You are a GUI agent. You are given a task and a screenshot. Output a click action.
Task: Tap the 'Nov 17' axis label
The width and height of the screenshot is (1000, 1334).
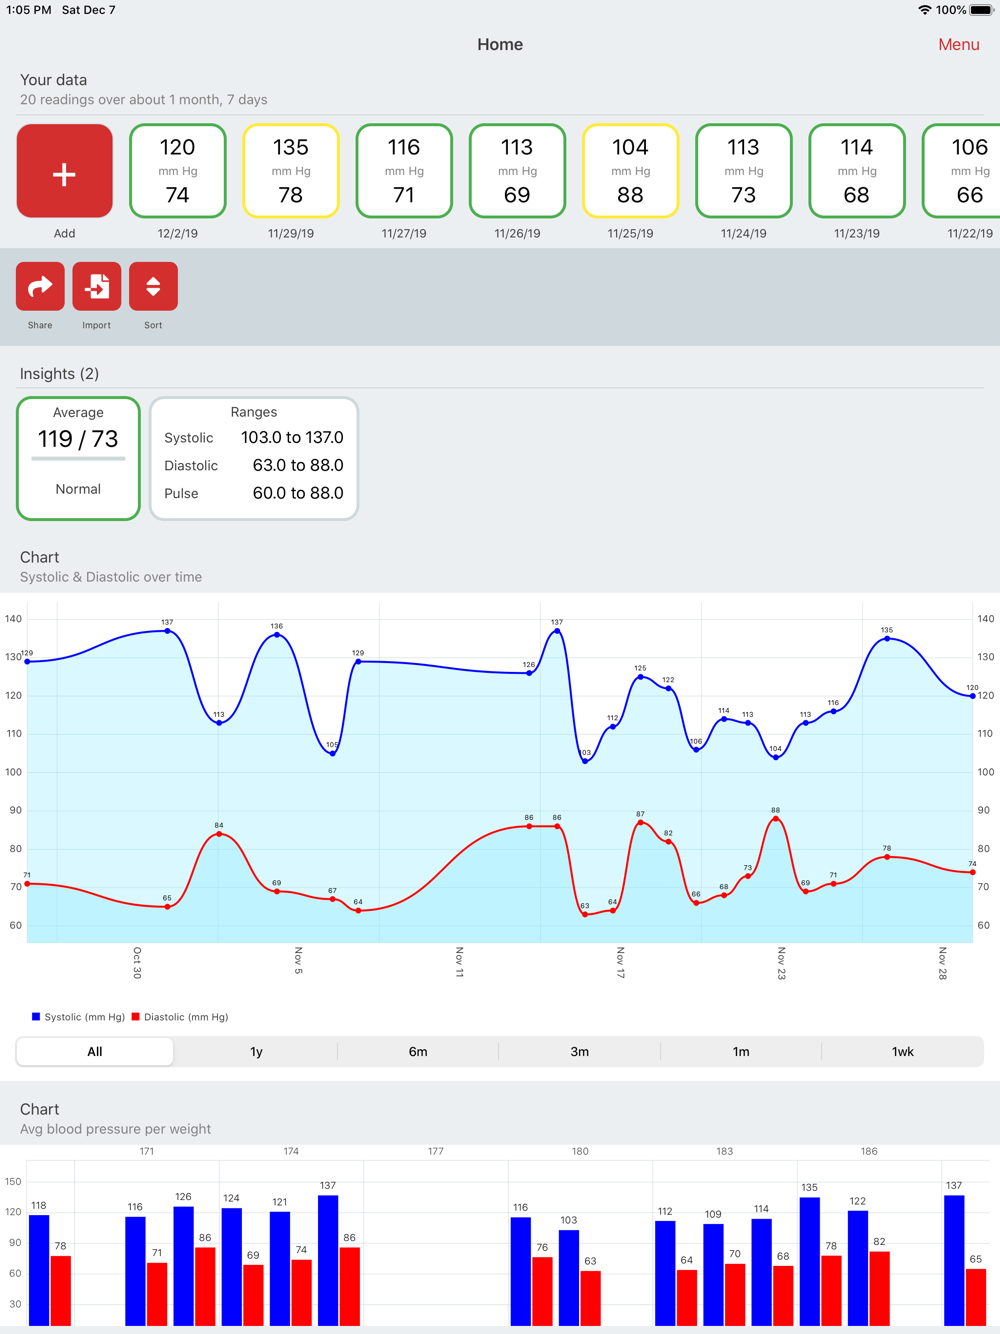620,963
